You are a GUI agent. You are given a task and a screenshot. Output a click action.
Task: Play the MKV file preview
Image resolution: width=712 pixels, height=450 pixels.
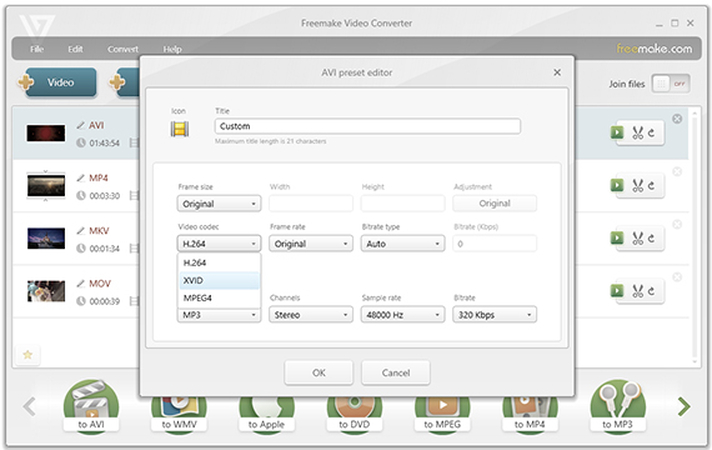pyautogui.click(x=617, y=238)
